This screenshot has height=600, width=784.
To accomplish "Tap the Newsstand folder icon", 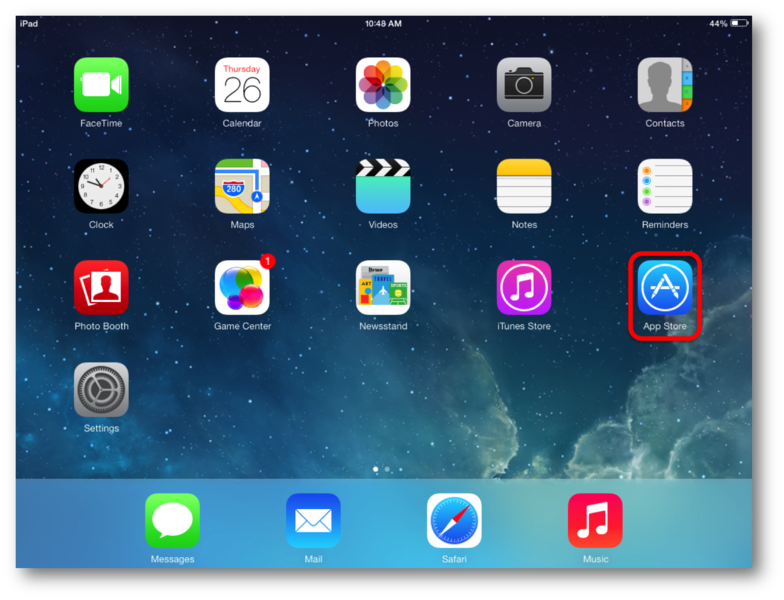I will (x=383, y=288).
